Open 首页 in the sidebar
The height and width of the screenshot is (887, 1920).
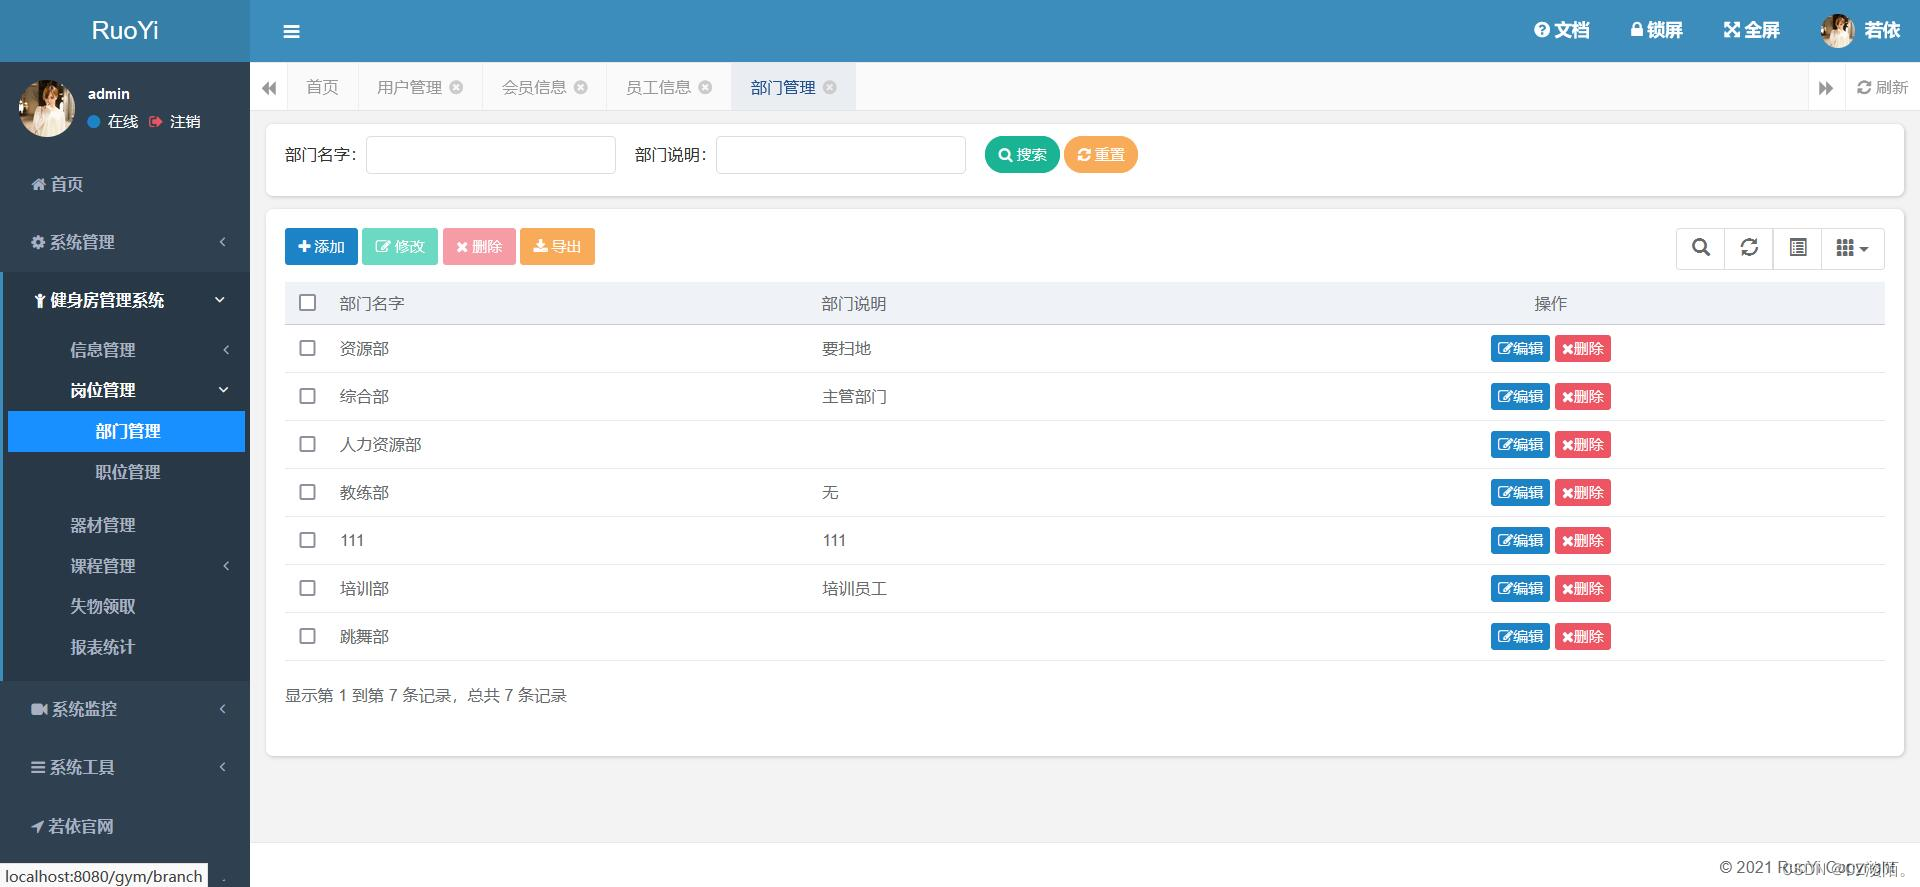pos(125,184)
